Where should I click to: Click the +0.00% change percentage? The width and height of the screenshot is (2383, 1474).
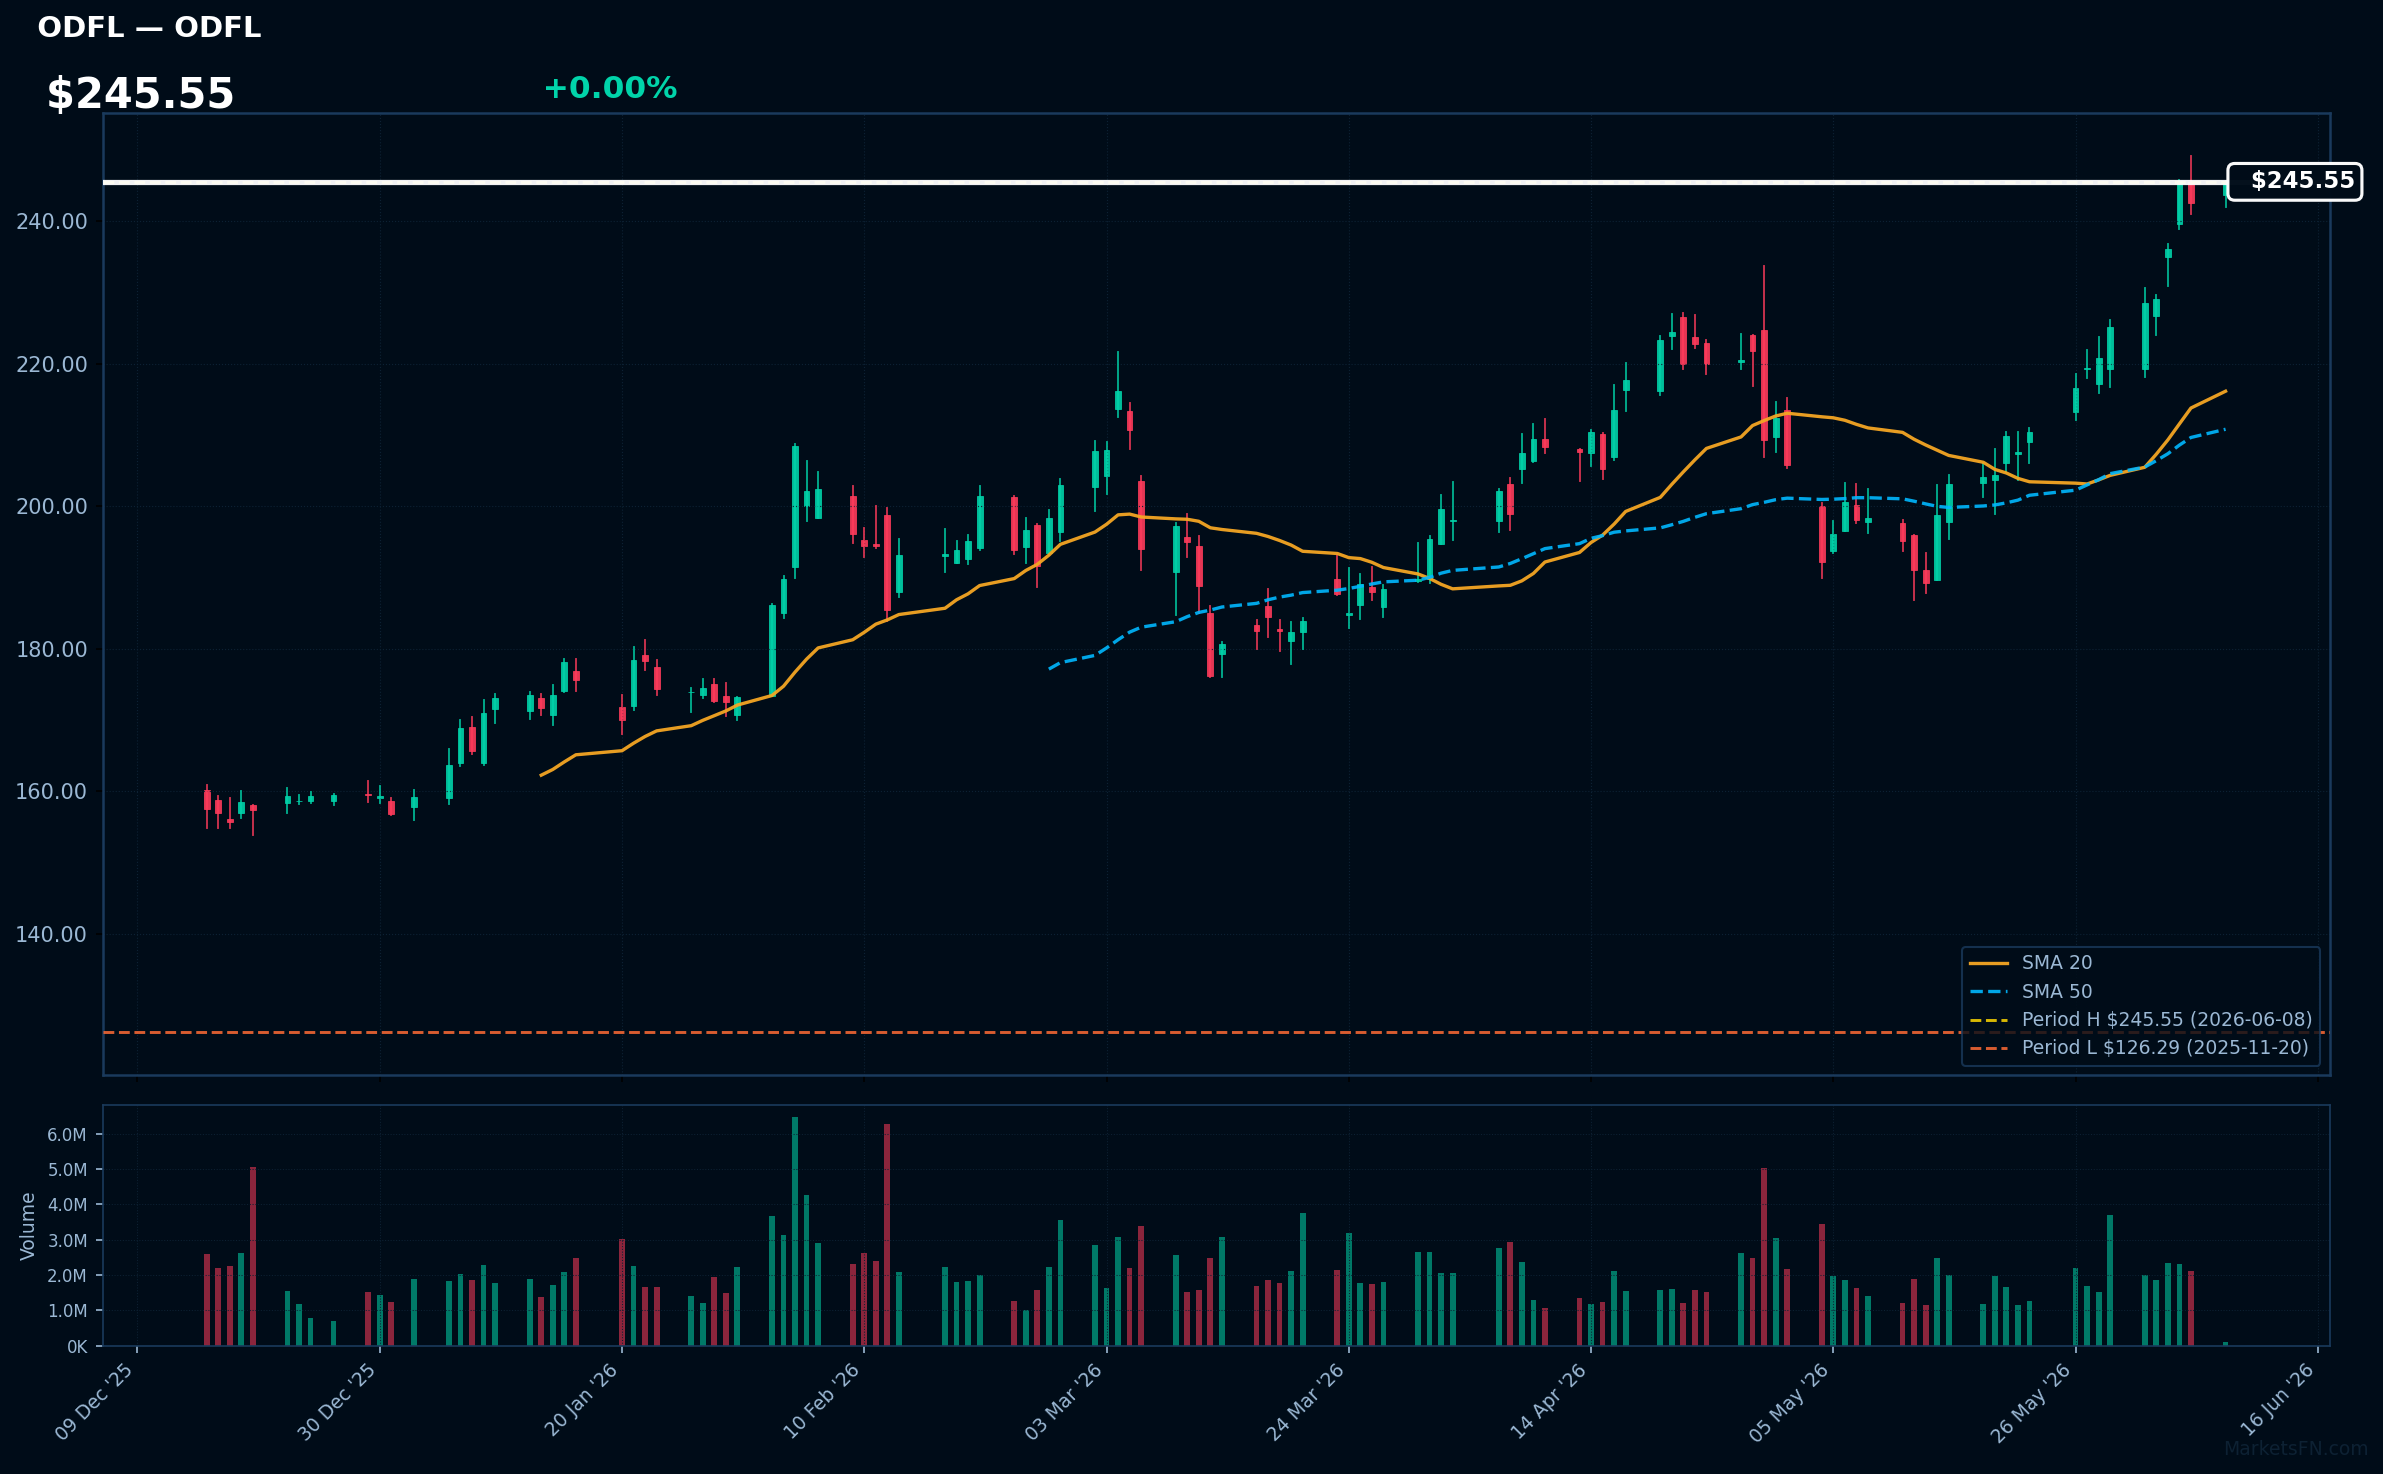[610, 88]
